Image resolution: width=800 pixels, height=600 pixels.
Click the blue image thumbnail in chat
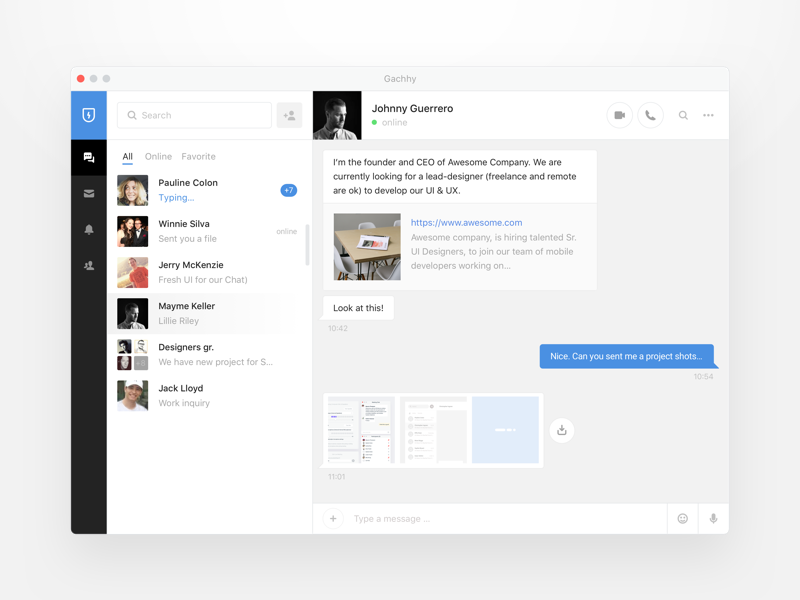(505, 430)
